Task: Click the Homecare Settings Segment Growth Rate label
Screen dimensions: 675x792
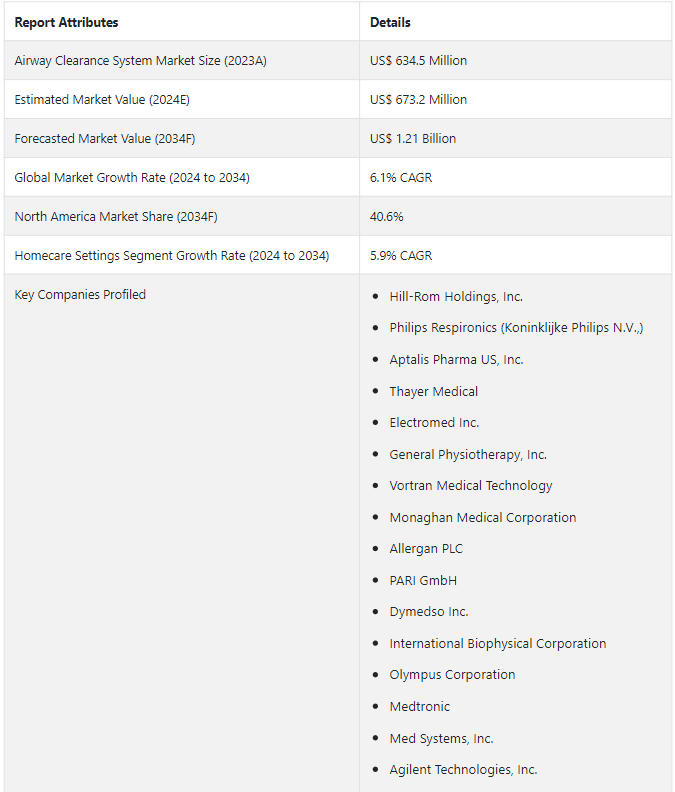Action: pyautogui.click(x=171, y=256)
